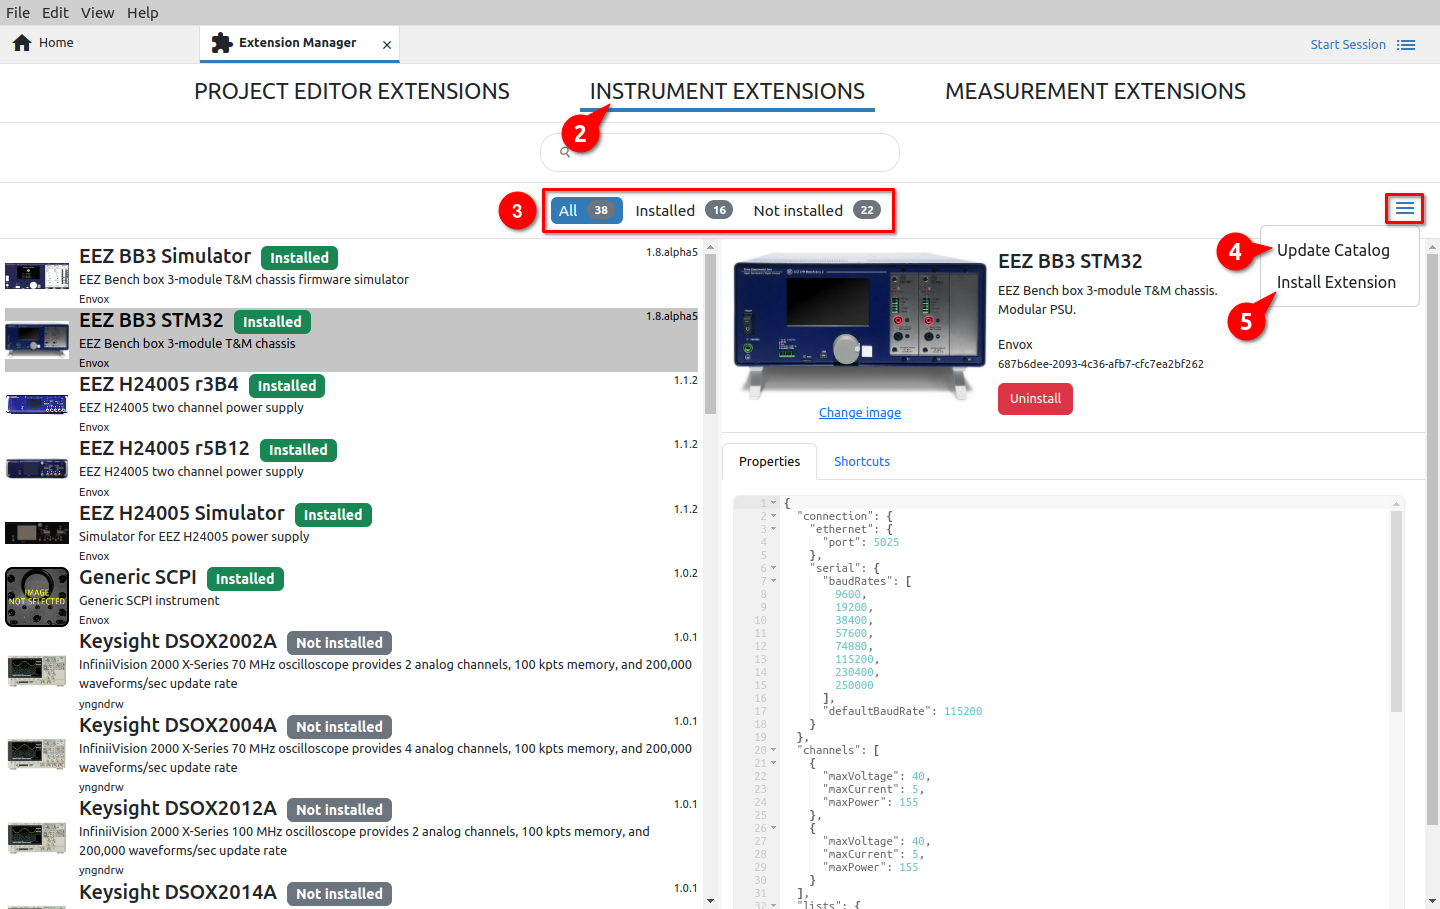Collapse the fold arrow on line 21
The height and width of the screenshot is (909, 1440).
pyautogui.click(x=774, y=763)
